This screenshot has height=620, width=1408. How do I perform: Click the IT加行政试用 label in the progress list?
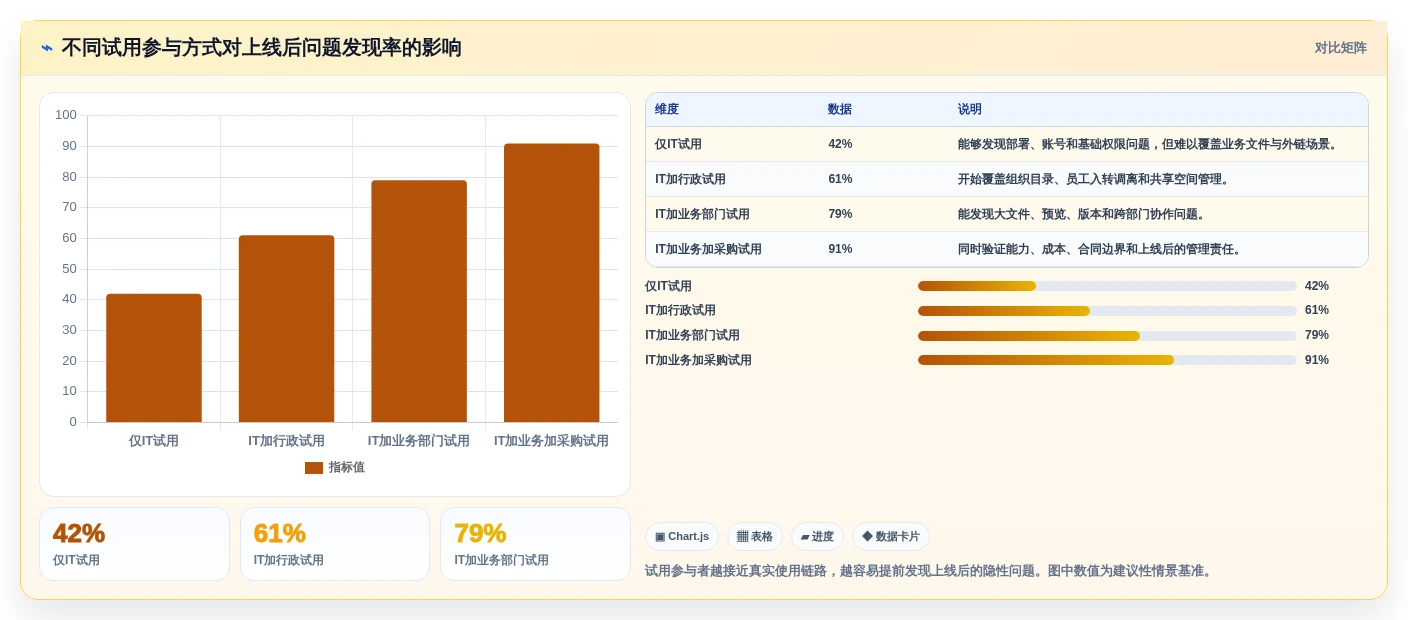click(x=681, y=311)
